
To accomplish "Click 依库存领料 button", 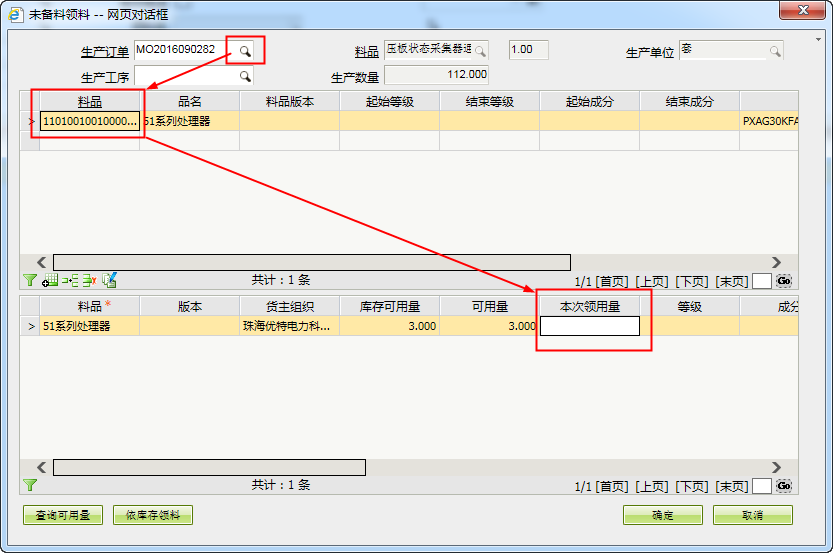I will click(x=153, y=515).
